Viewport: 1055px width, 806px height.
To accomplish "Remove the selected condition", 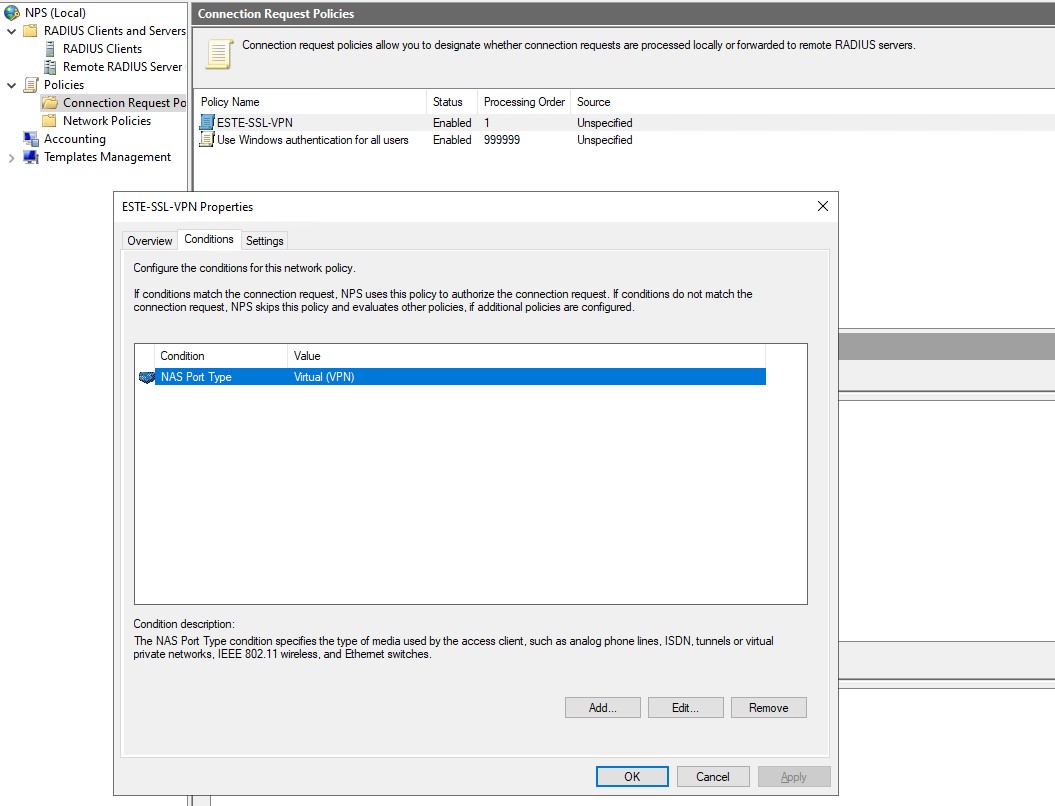I will click(768, 708).
